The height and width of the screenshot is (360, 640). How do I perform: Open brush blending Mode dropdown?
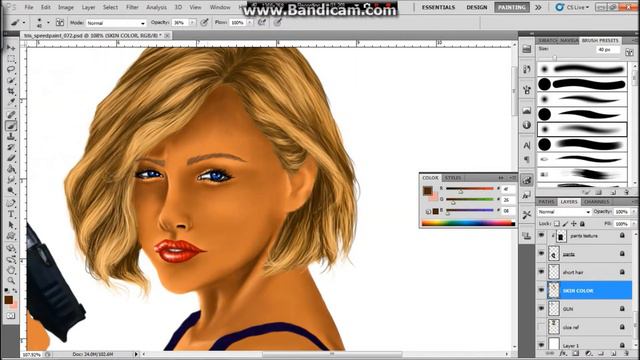(x=116, y=23)
